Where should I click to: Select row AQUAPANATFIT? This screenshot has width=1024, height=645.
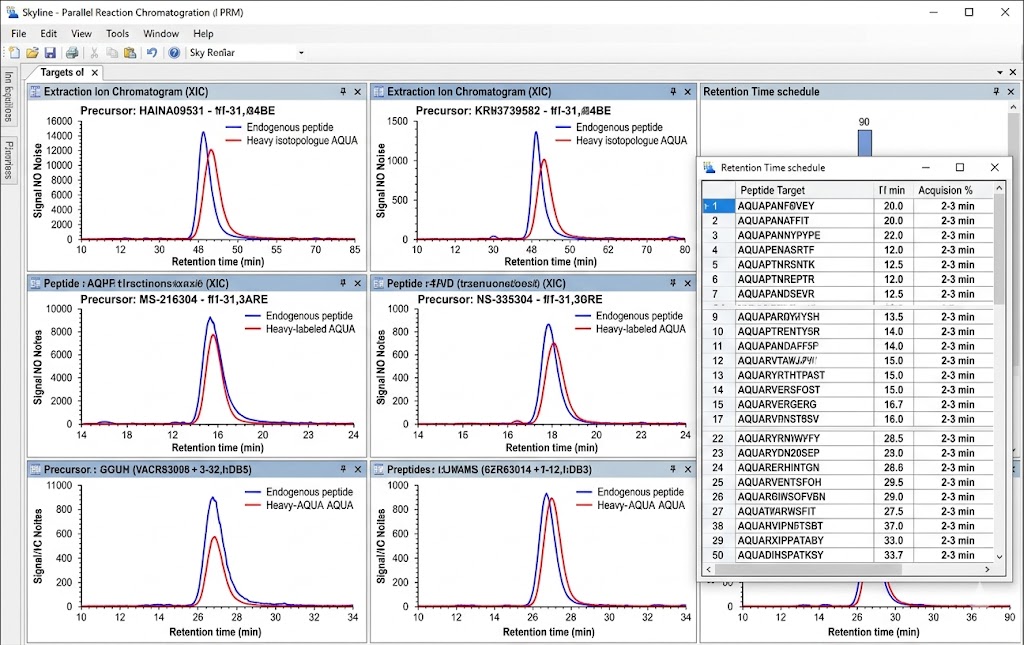848,221
